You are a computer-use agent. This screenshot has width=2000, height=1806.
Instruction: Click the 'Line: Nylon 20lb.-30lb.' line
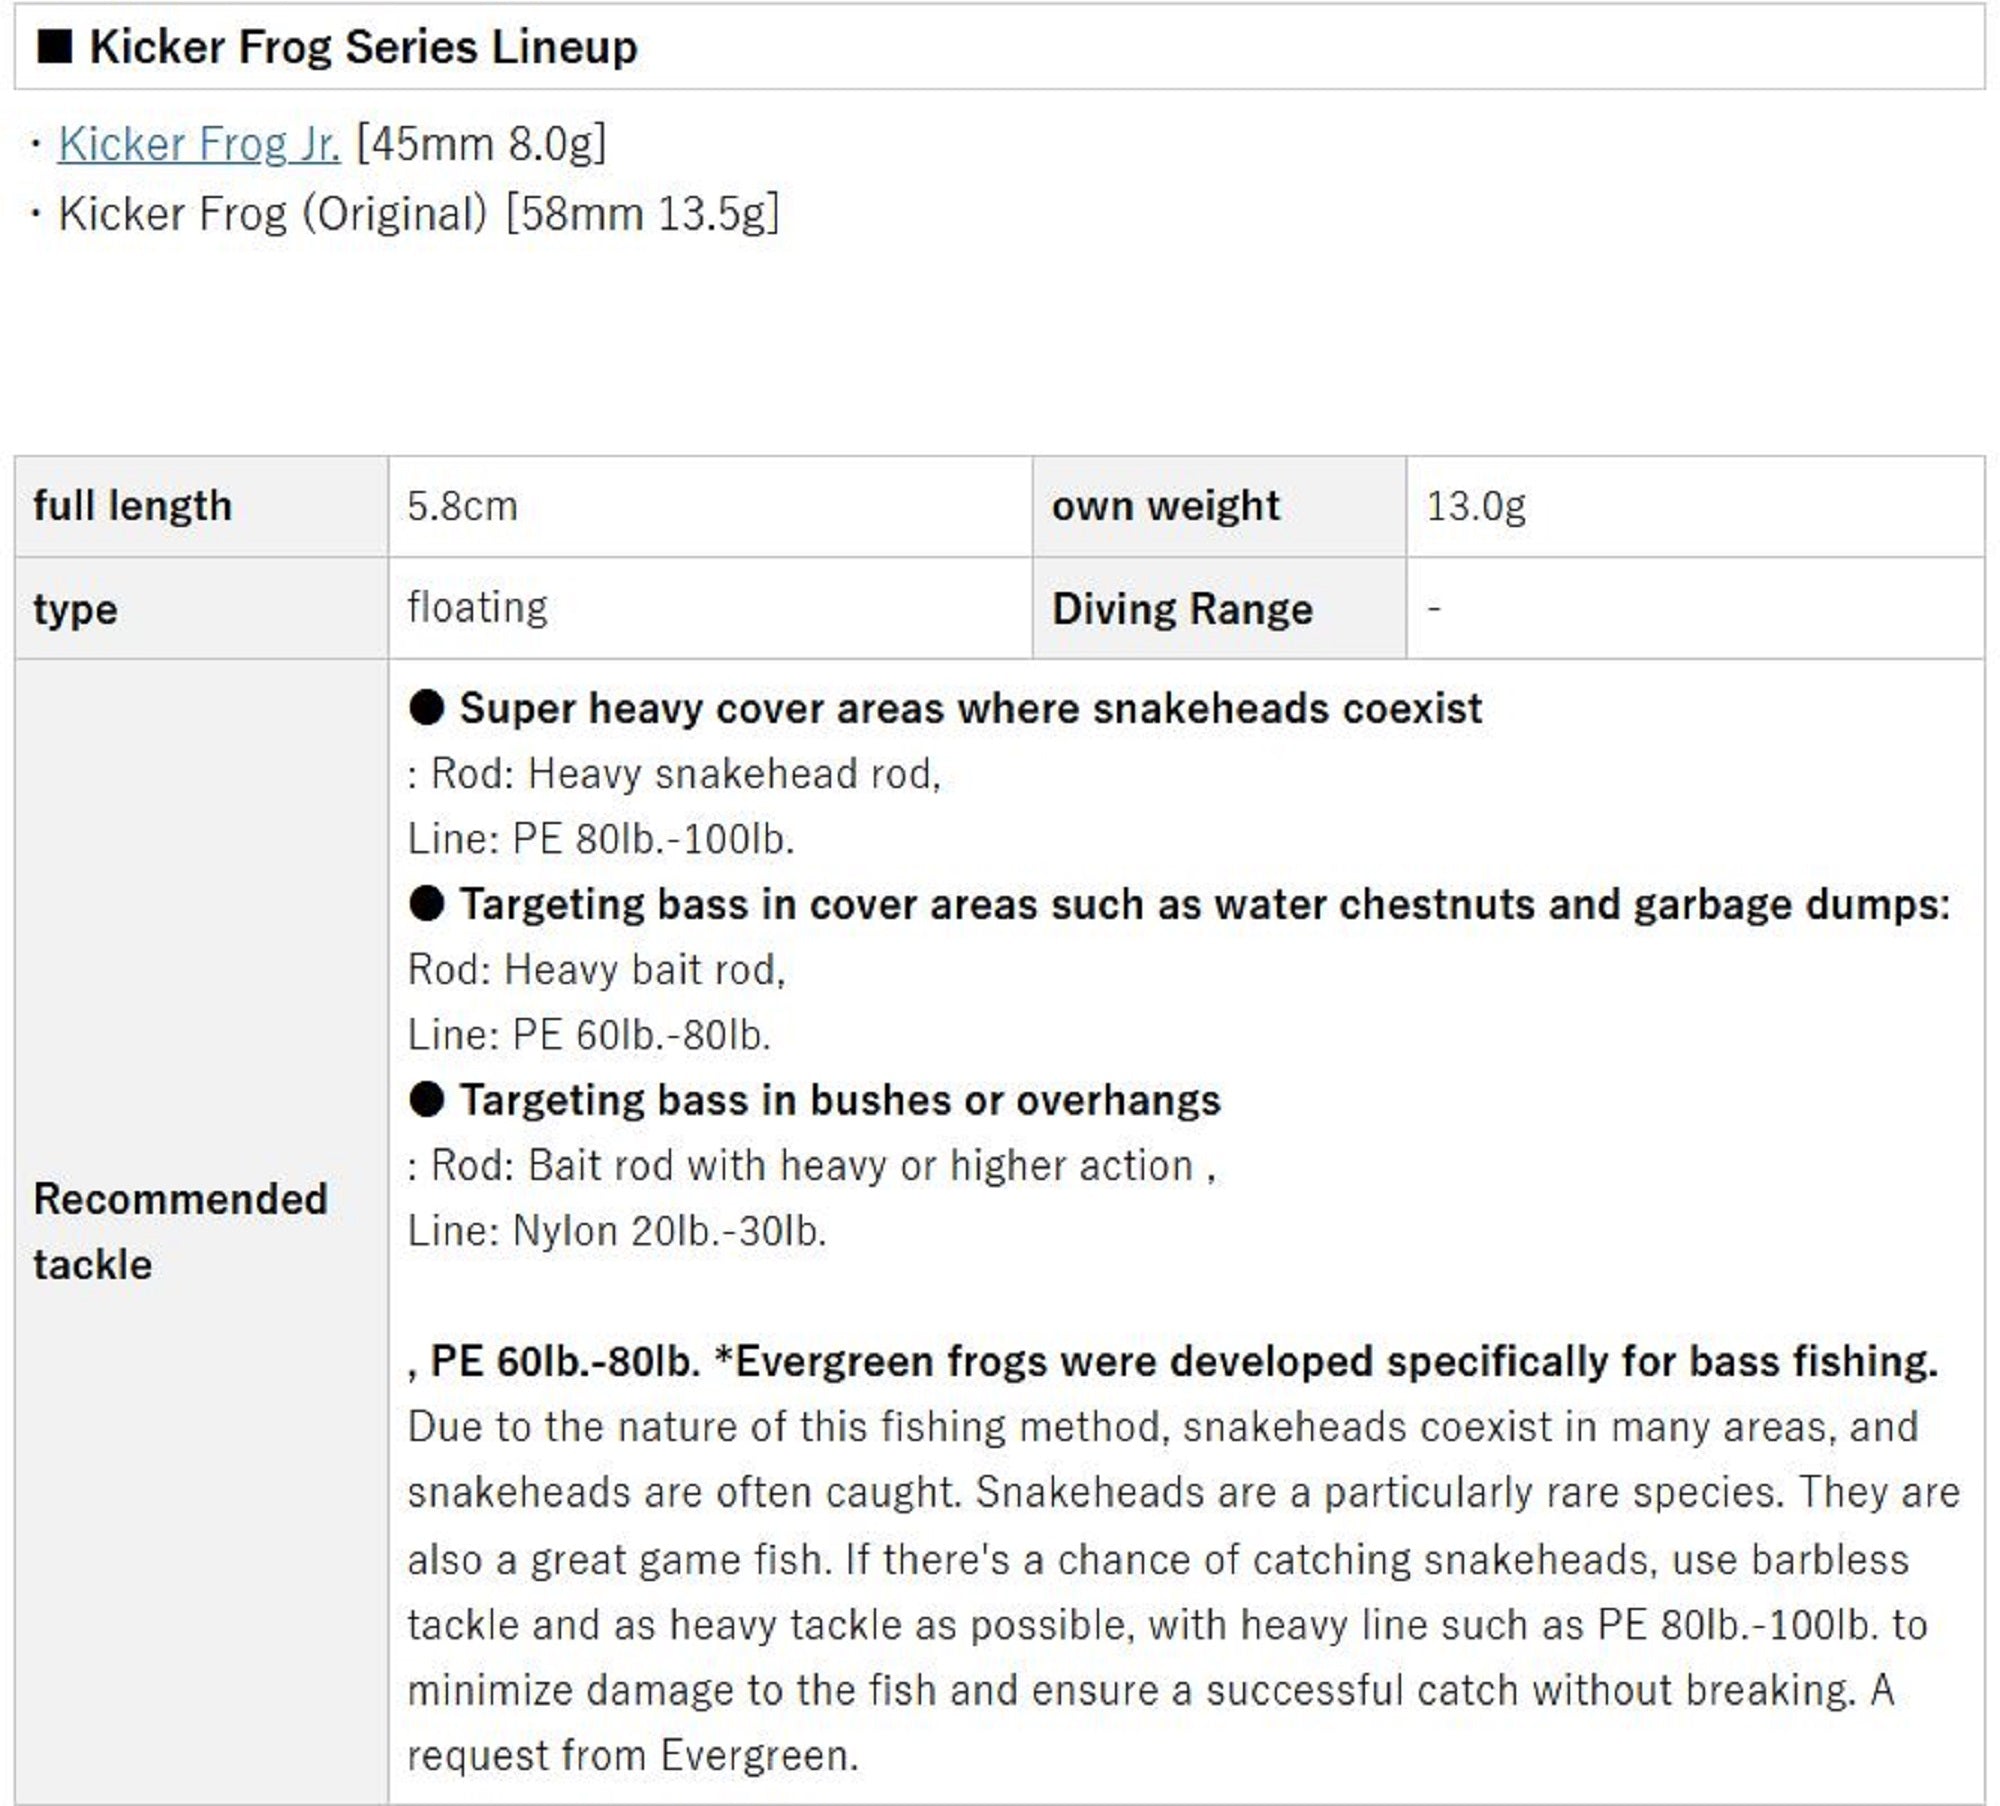(x=617, y=1231)
